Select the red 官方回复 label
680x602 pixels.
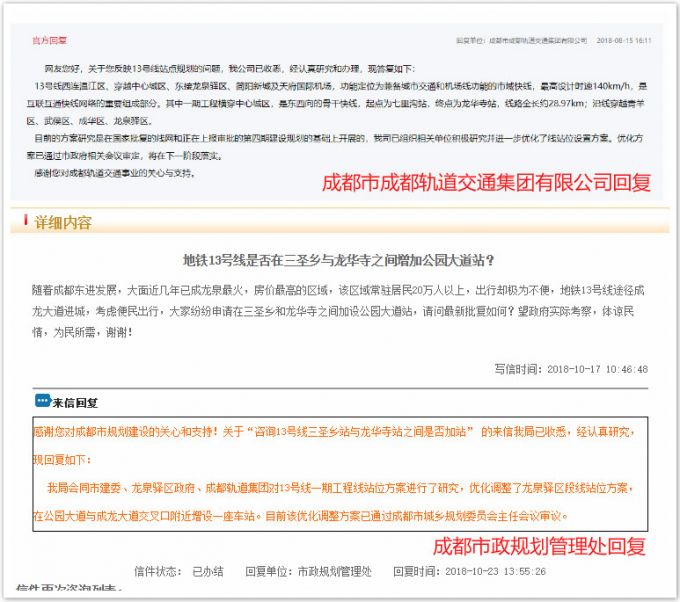(49, 41)
